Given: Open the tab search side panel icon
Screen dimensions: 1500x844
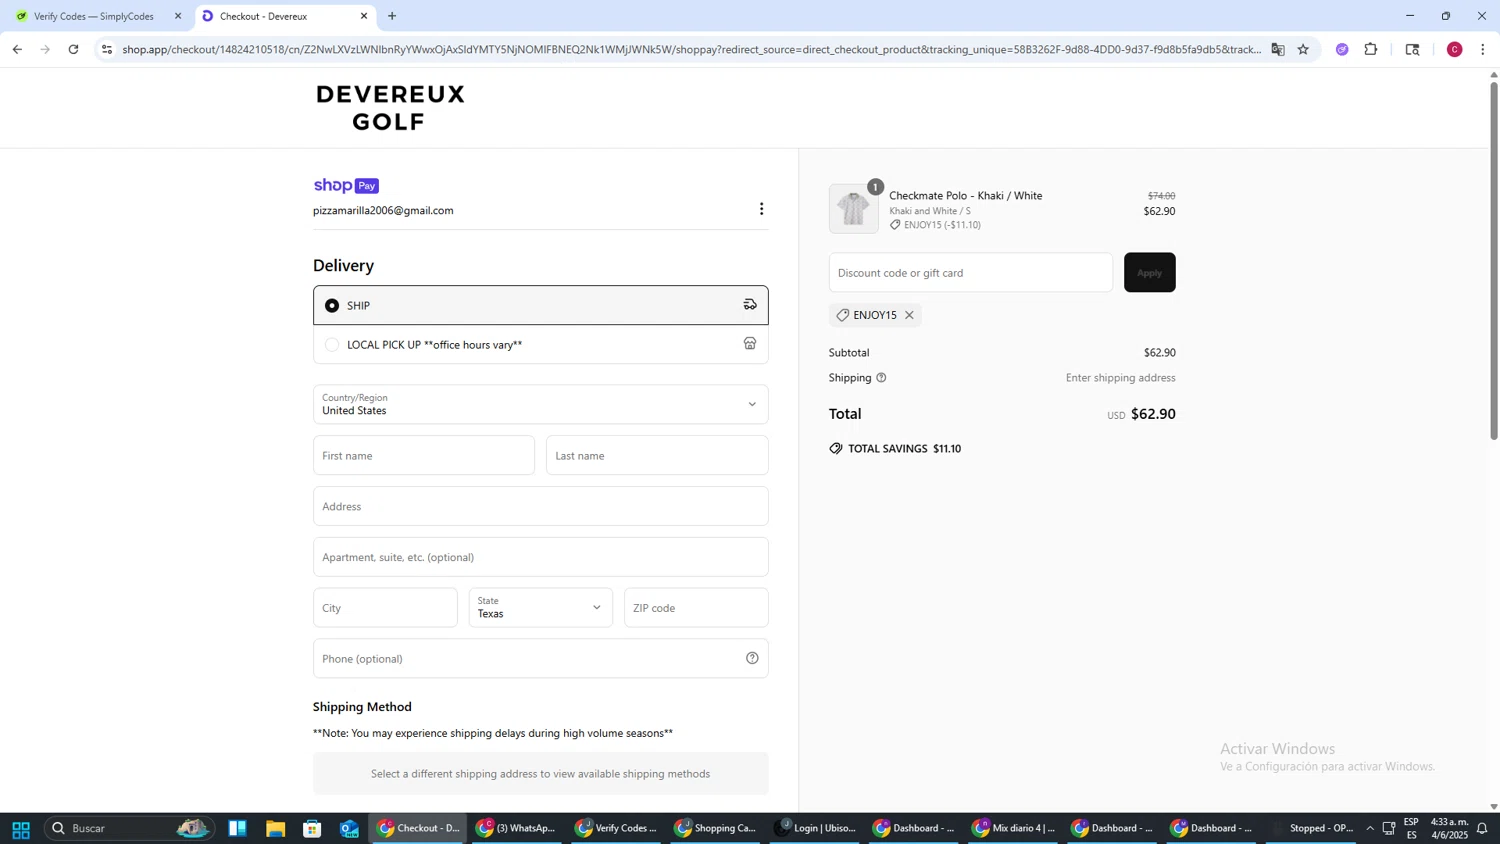Looking at the screenshot, I should [x=1413, y=49].
